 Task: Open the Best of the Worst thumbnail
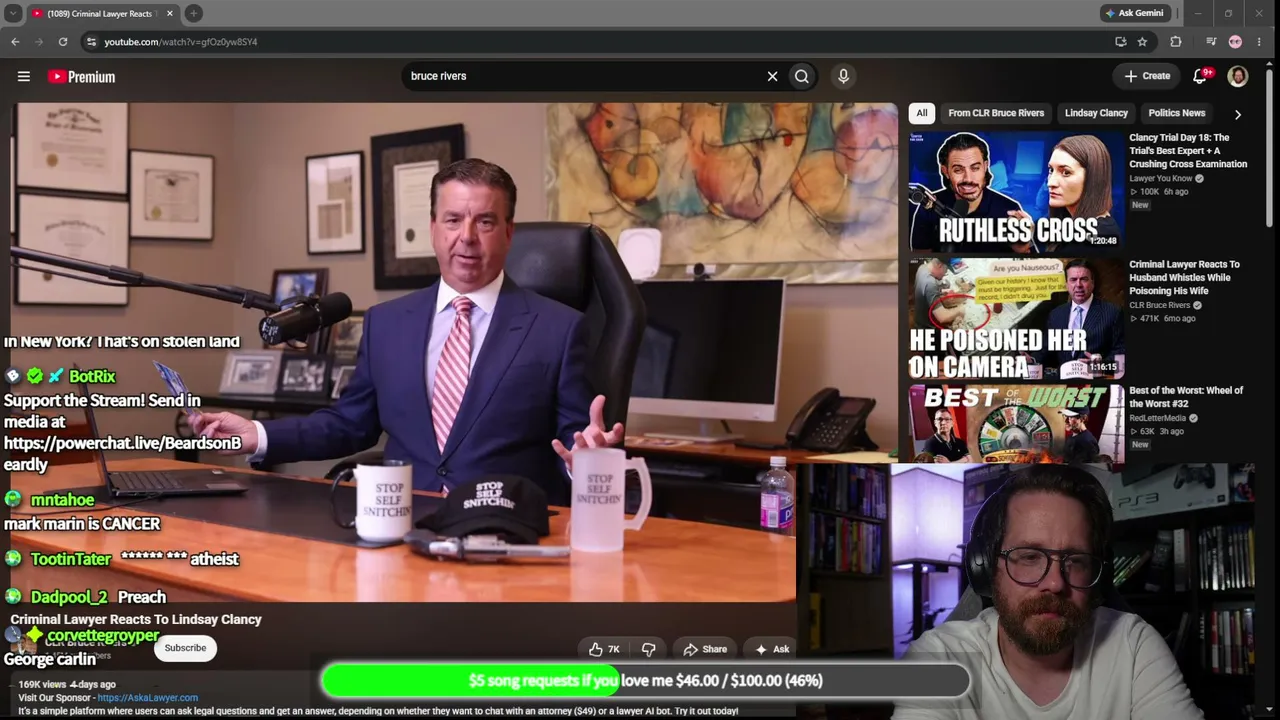pos(1016,424)
